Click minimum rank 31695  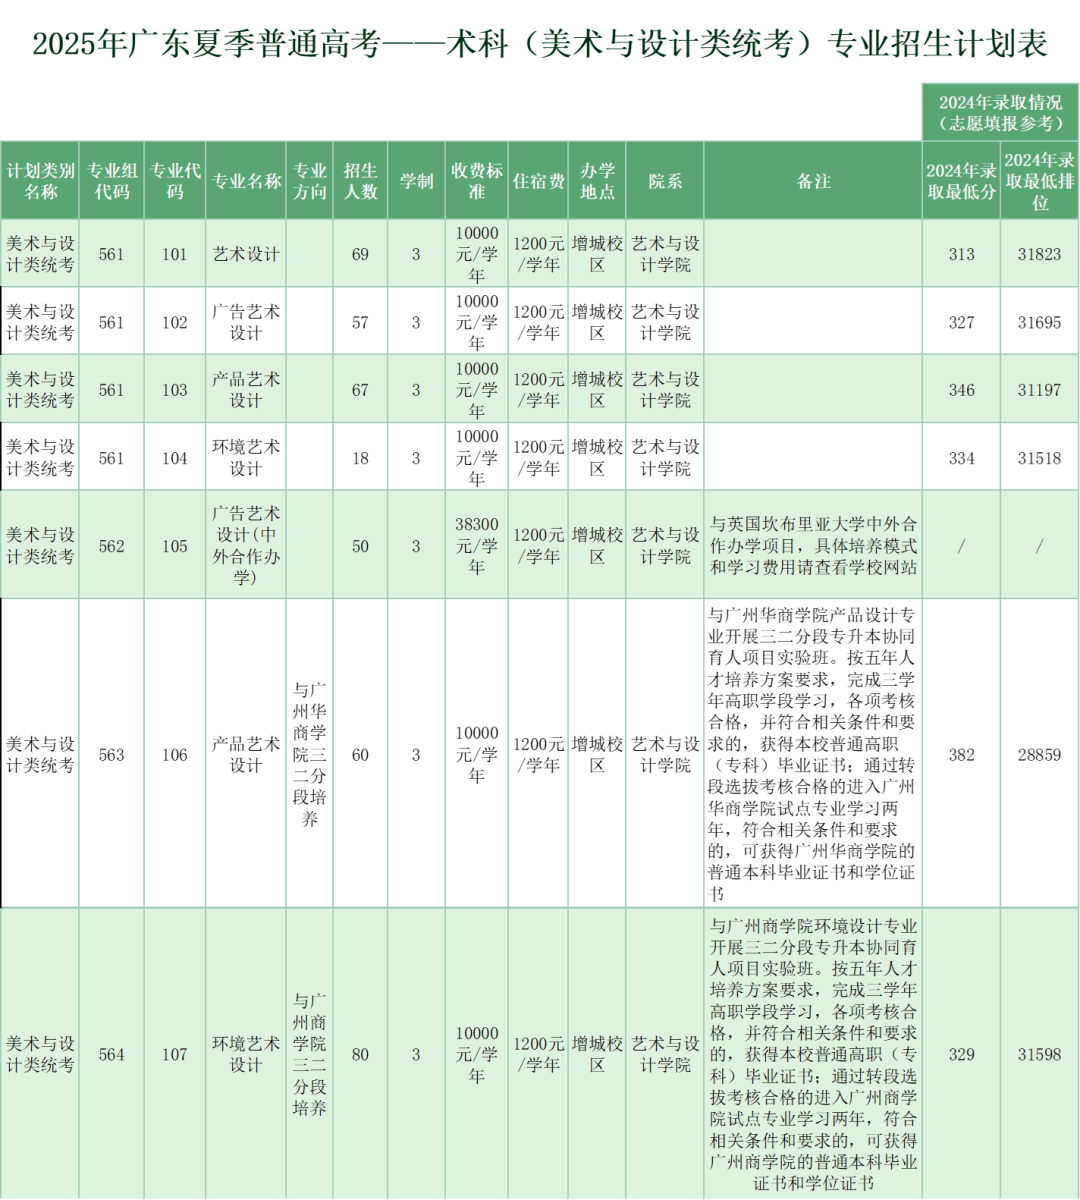[x=1040, y=322]
